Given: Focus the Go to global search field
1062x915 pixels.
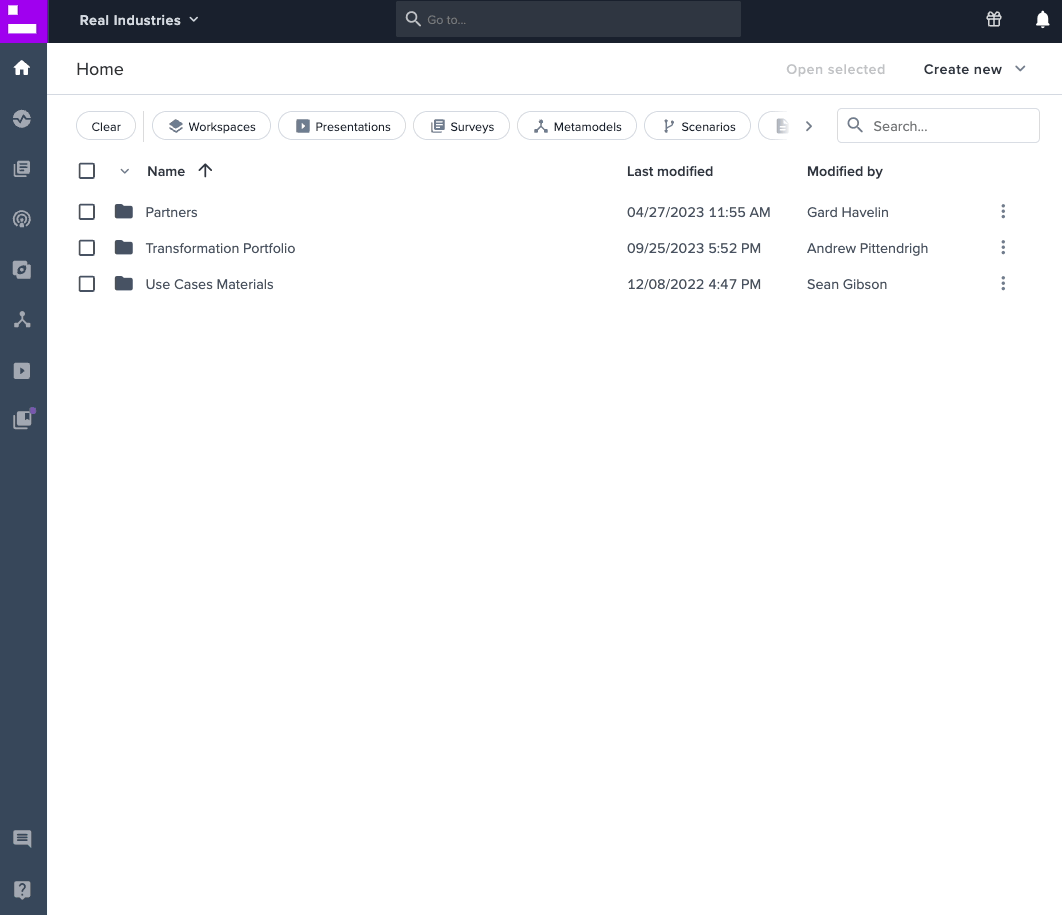Looking at the screenshot, I should pos(568,20).
